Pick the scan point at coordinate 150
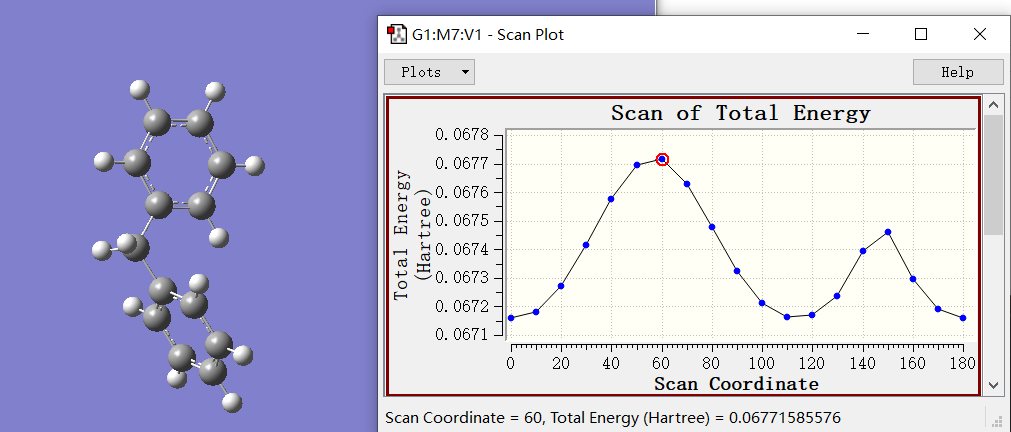This screenshot has width=1011, height=432. tap(888, 232)
